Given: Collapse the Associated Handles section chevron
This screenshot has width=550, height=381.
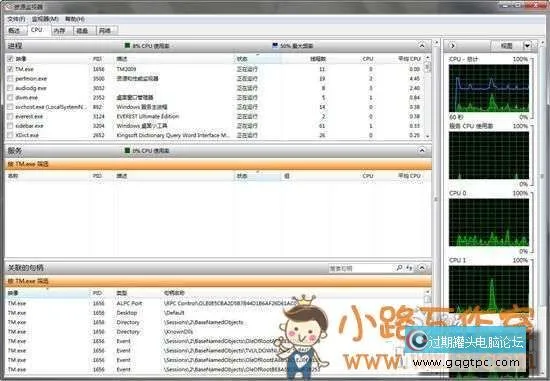Looking at the screenshot, I should click(422, 268).
